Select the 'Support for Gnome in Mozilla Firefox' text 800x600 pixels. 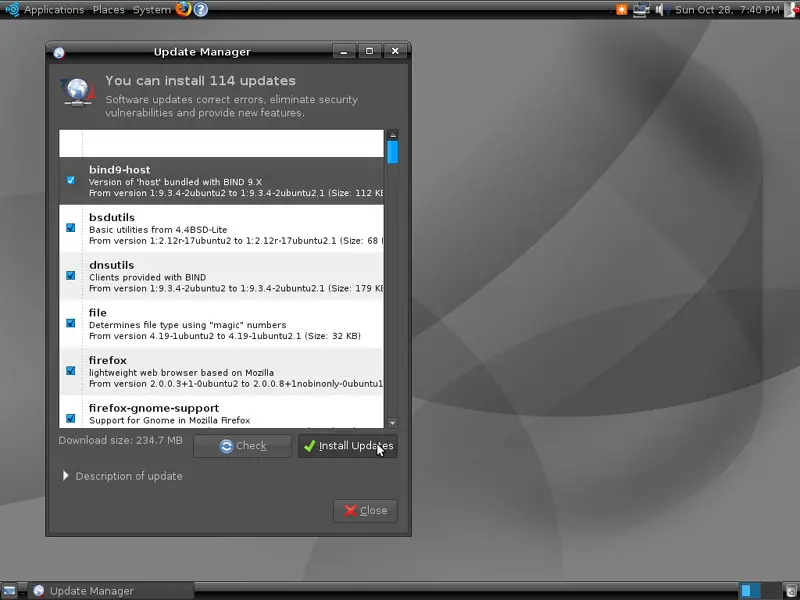pyautogui.click(x=169, y=420)
